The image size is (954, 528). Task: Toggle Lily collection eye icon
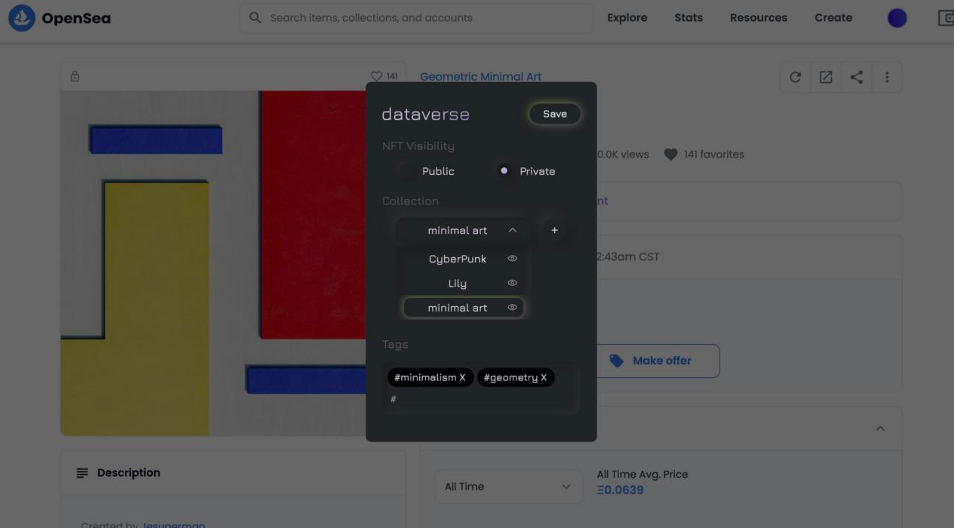click(x=512, y=283)
